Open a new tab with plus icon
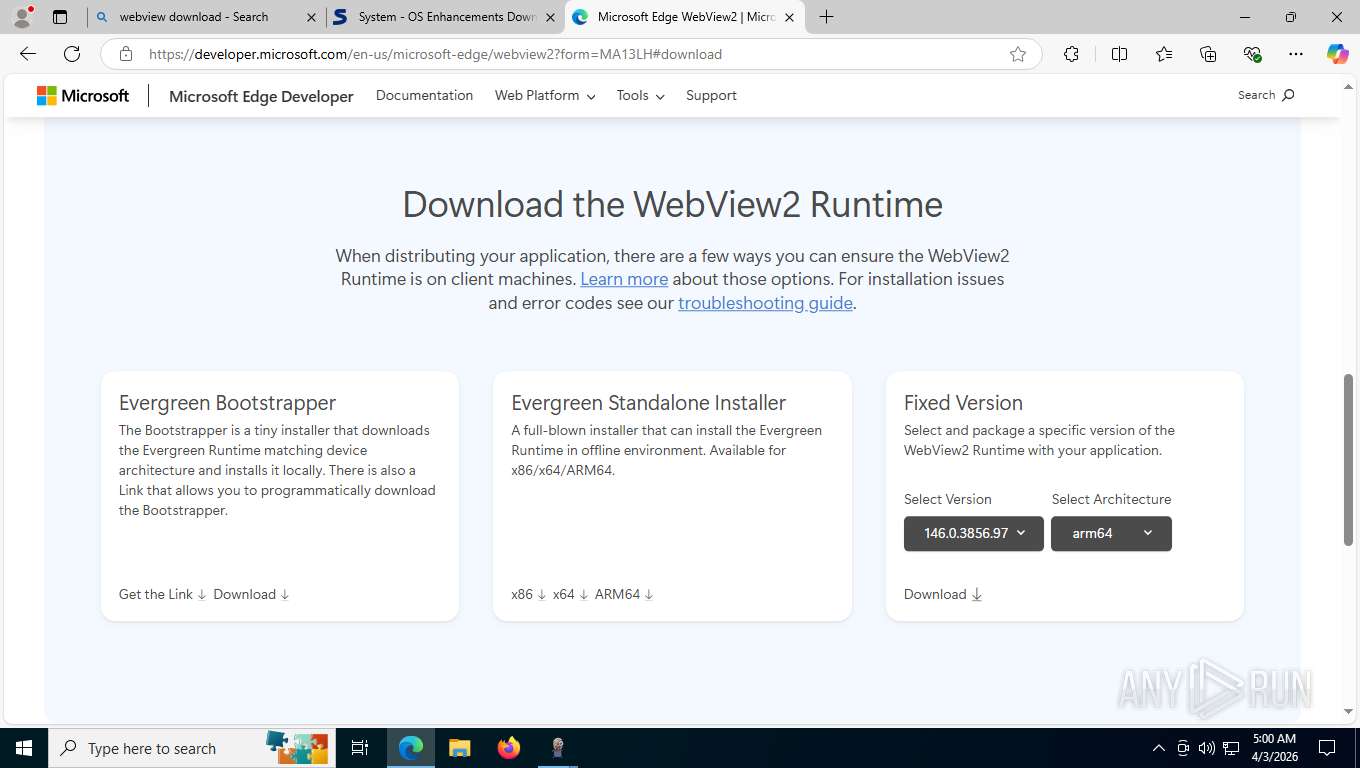This screenshot has height=768, width=1360. tap(826, 17)
